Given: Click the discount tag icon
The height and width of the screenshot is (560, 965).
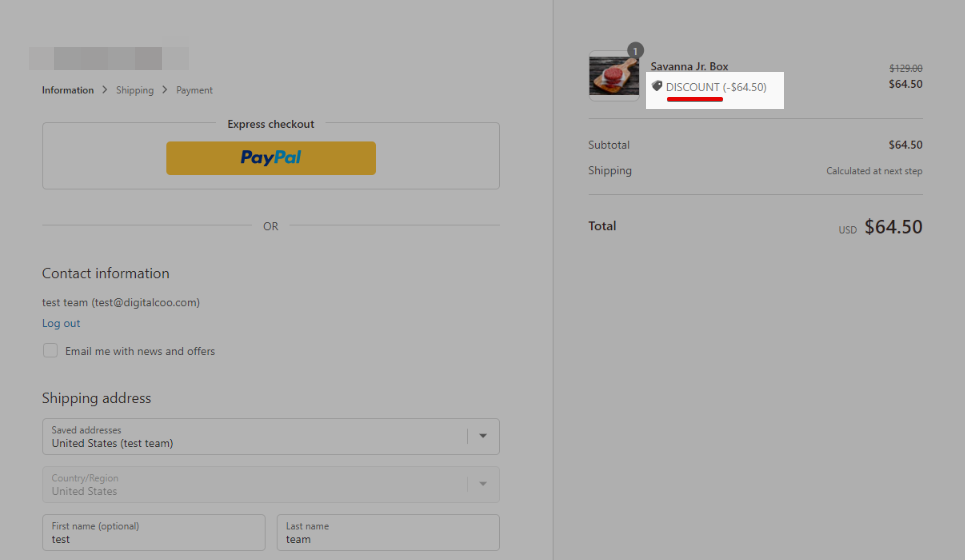Looking at the screenshot, I should click(x=657, y=86).
